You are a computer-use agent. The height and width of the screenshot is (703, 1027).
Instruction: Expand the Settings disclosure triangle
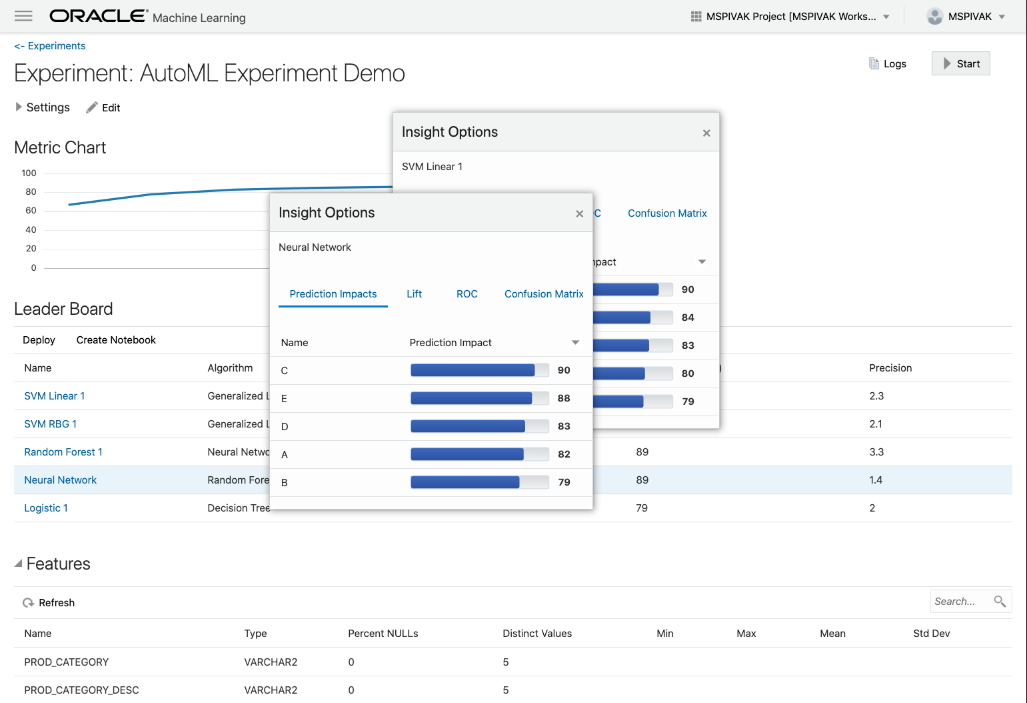[x=18, y=107]
